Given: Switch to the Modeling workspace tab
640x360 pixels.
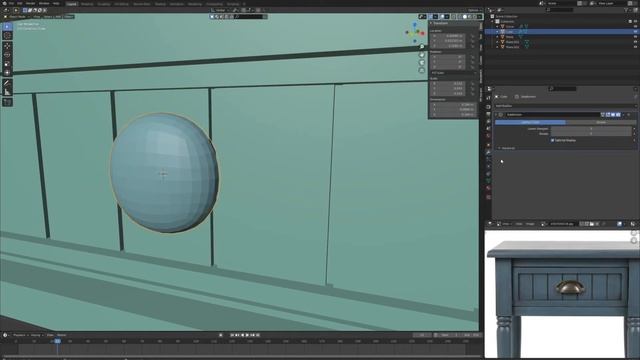Looking at the screenshot, I should (x=87, y=4).
